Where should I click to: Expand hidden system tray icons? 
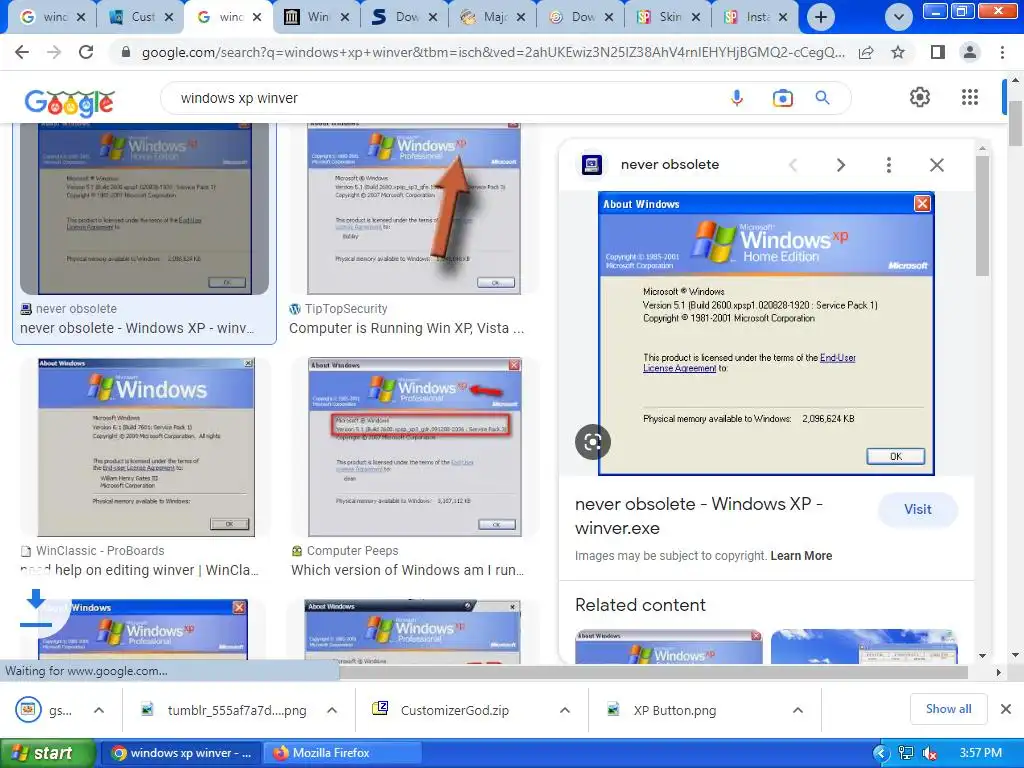(882, 753)
